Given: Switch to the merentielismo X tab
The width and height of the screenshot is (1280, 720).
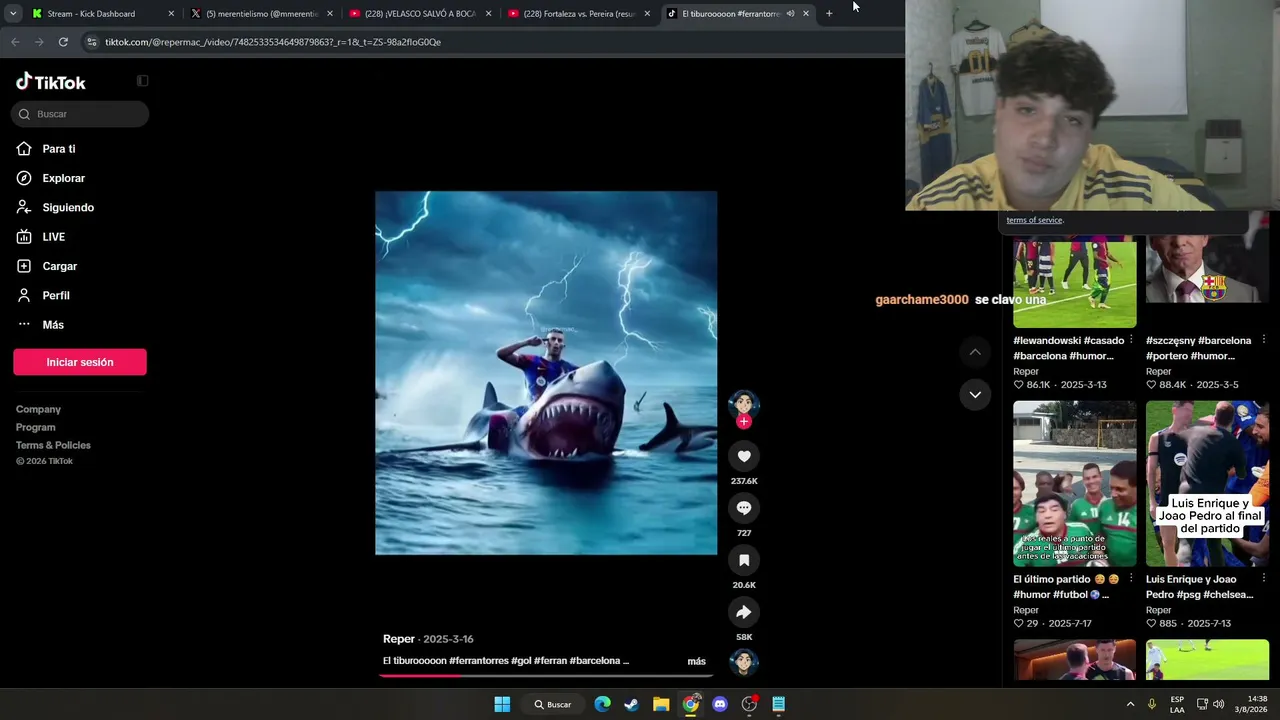Looking at the screenshot, I should [260, 14].
